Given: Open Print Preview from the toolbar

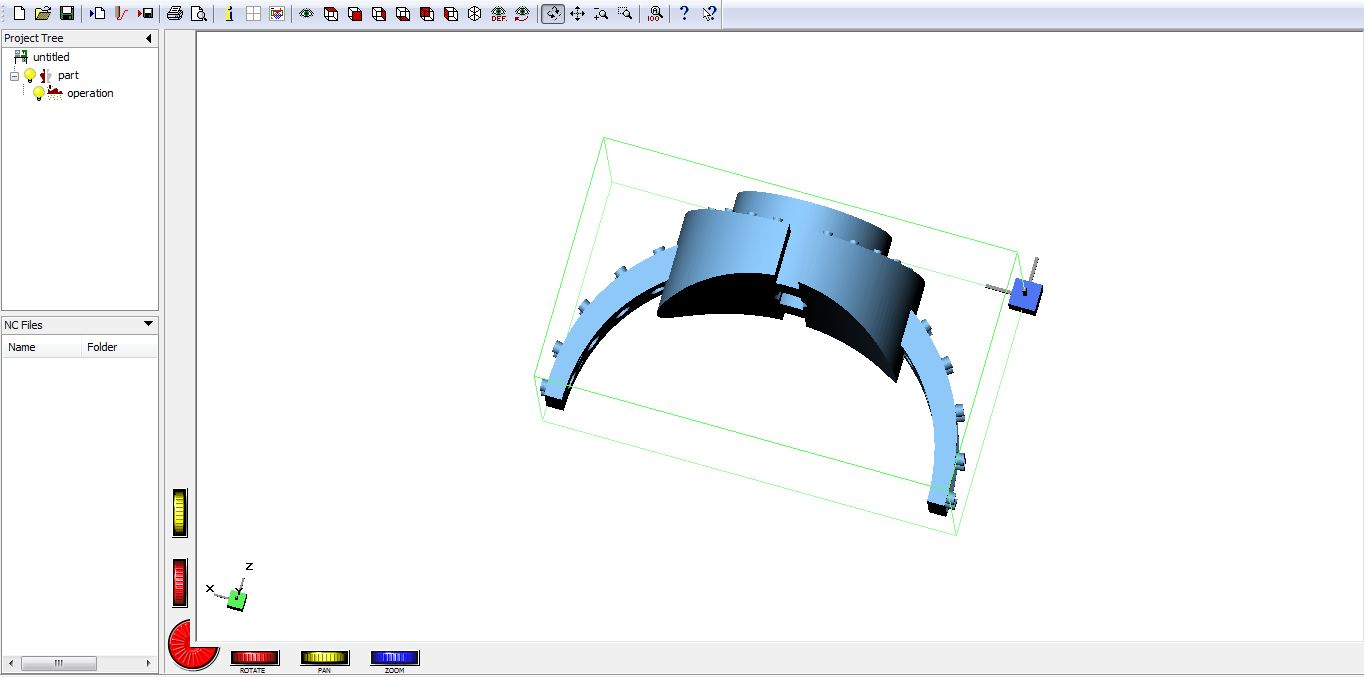Looking at the screenshot, I should coord(199,14).
